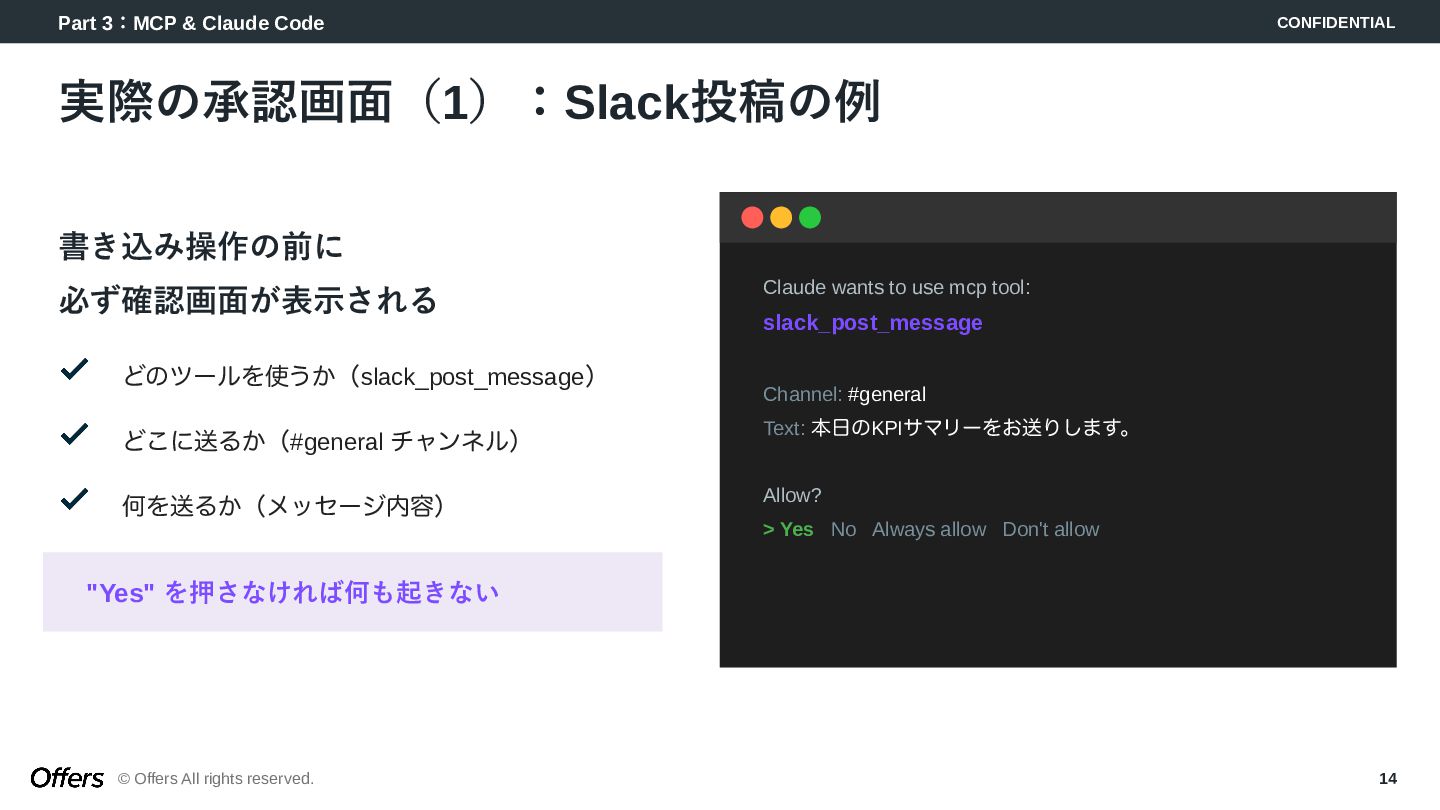Choose Always allow in the prompt
Screen dimensions: 1440x810
929,529
